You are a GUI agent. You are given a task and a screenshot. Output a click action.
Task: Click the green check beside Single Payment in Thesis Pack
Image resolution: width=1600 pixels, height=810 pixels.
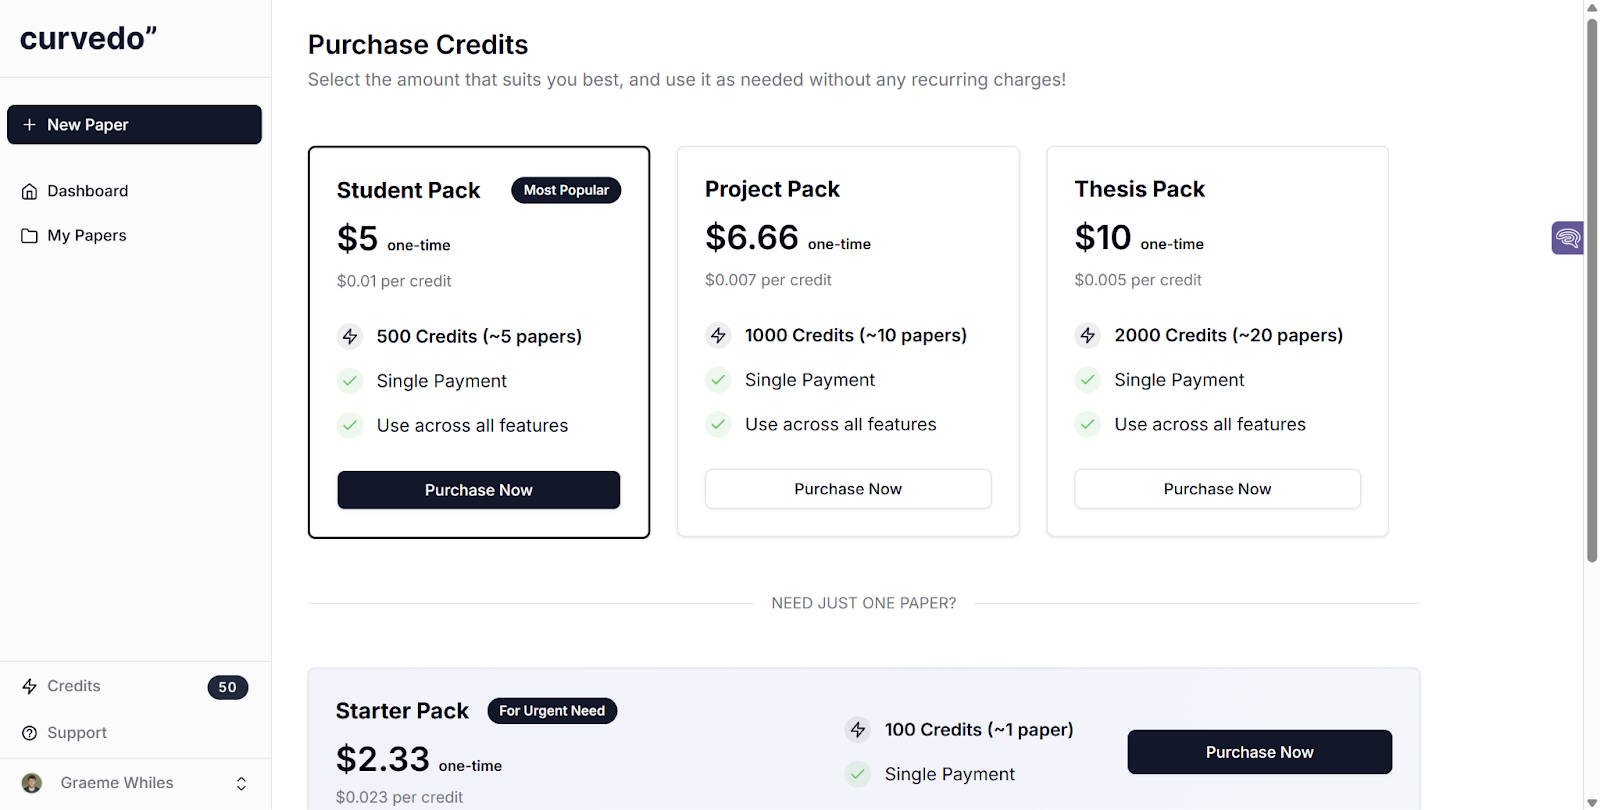pos(1087,380)
